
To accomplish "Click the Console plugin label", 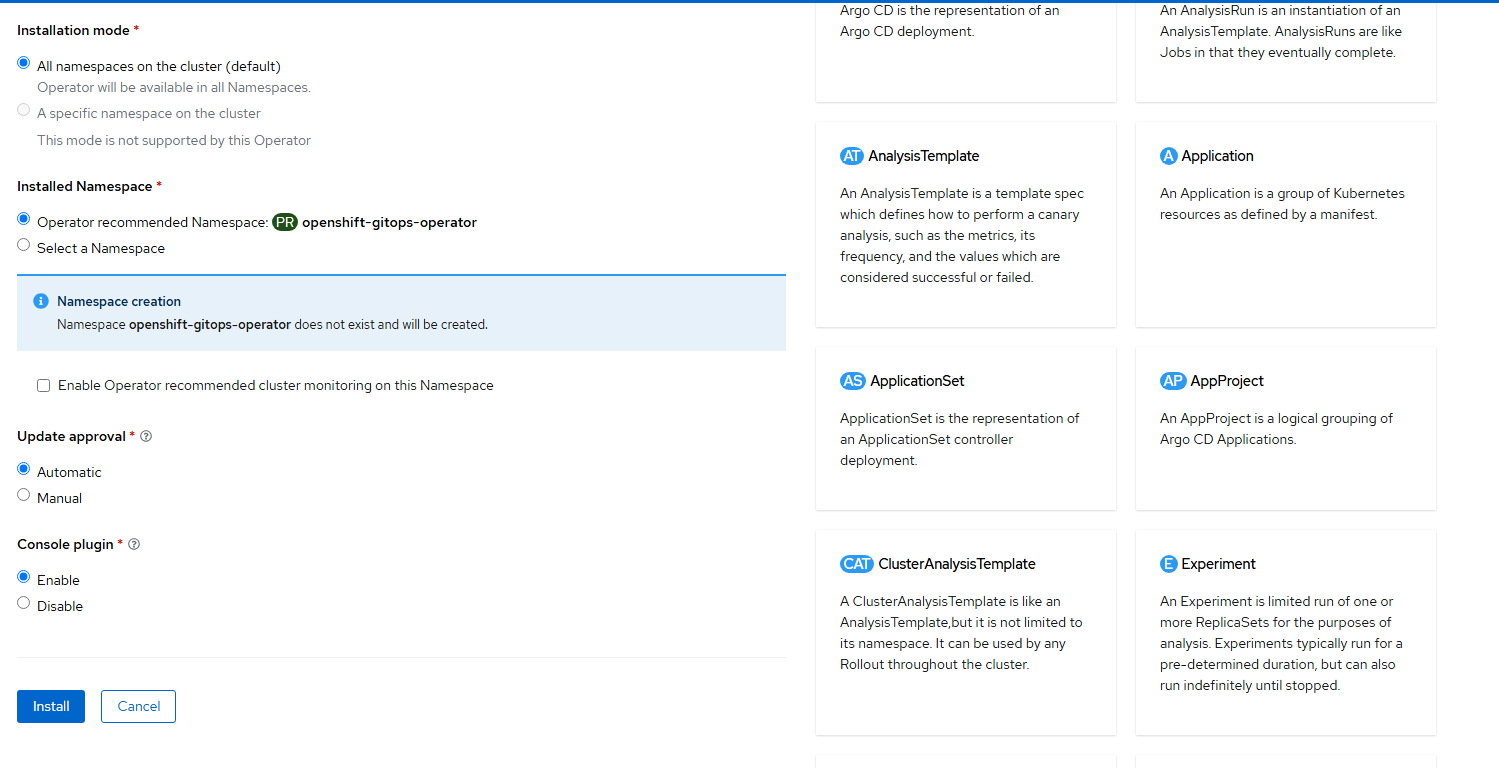I will point(65,544).
